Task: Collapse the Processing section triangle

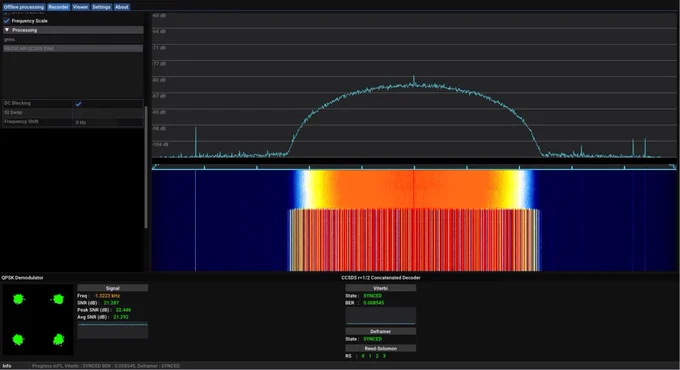Action: pos(7,30)
